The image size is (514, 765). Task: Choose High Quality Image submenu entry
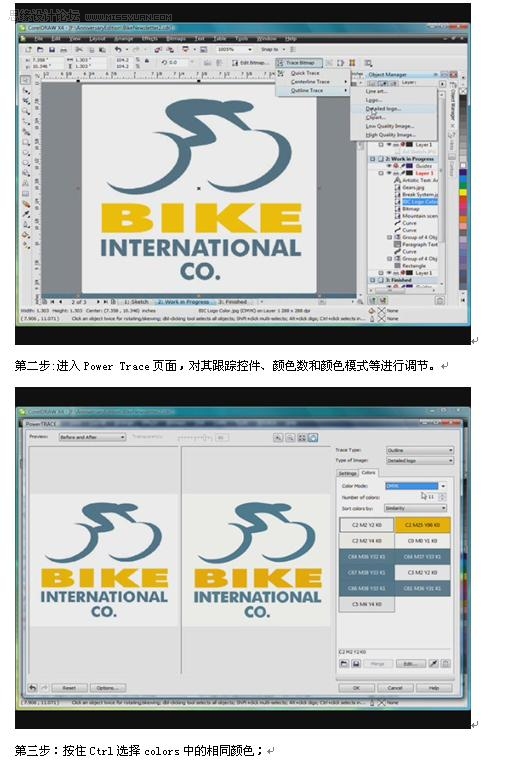[393, 135]
